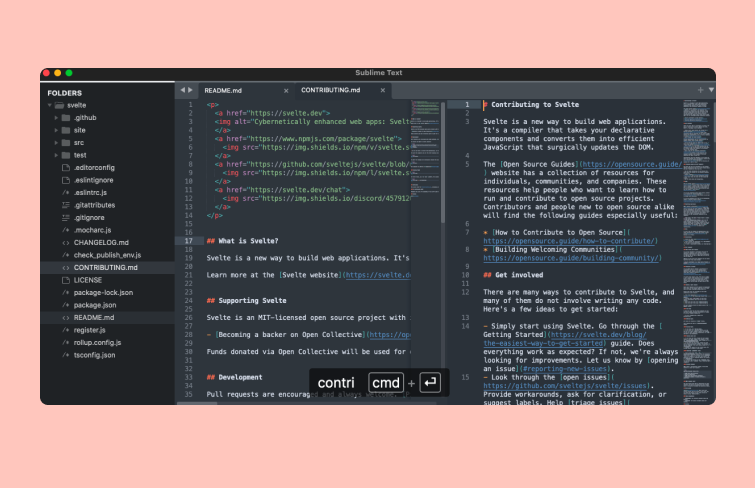Click the test folder icon

(x=66, y=155)
